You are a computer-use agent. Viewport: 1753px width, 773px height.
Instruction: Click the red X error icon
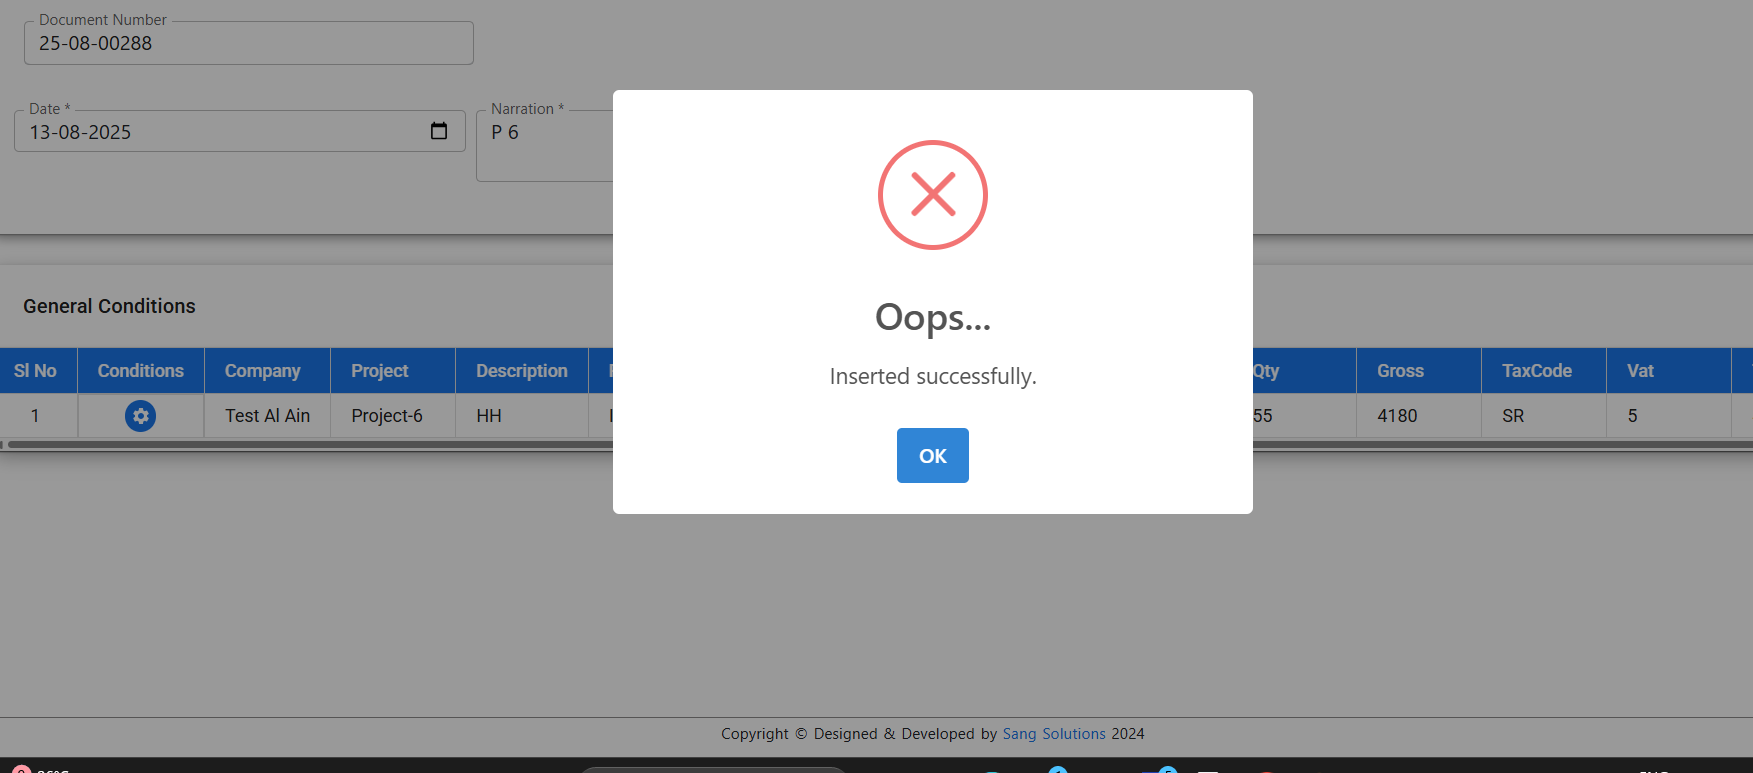tap(932, 195)
